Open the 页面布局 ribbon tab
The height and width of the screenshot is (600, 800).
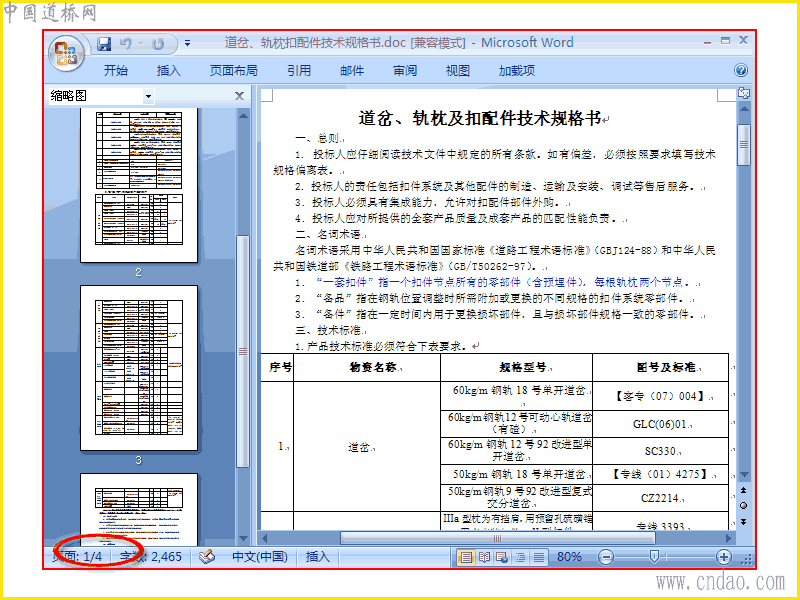[x=233, y=70]
